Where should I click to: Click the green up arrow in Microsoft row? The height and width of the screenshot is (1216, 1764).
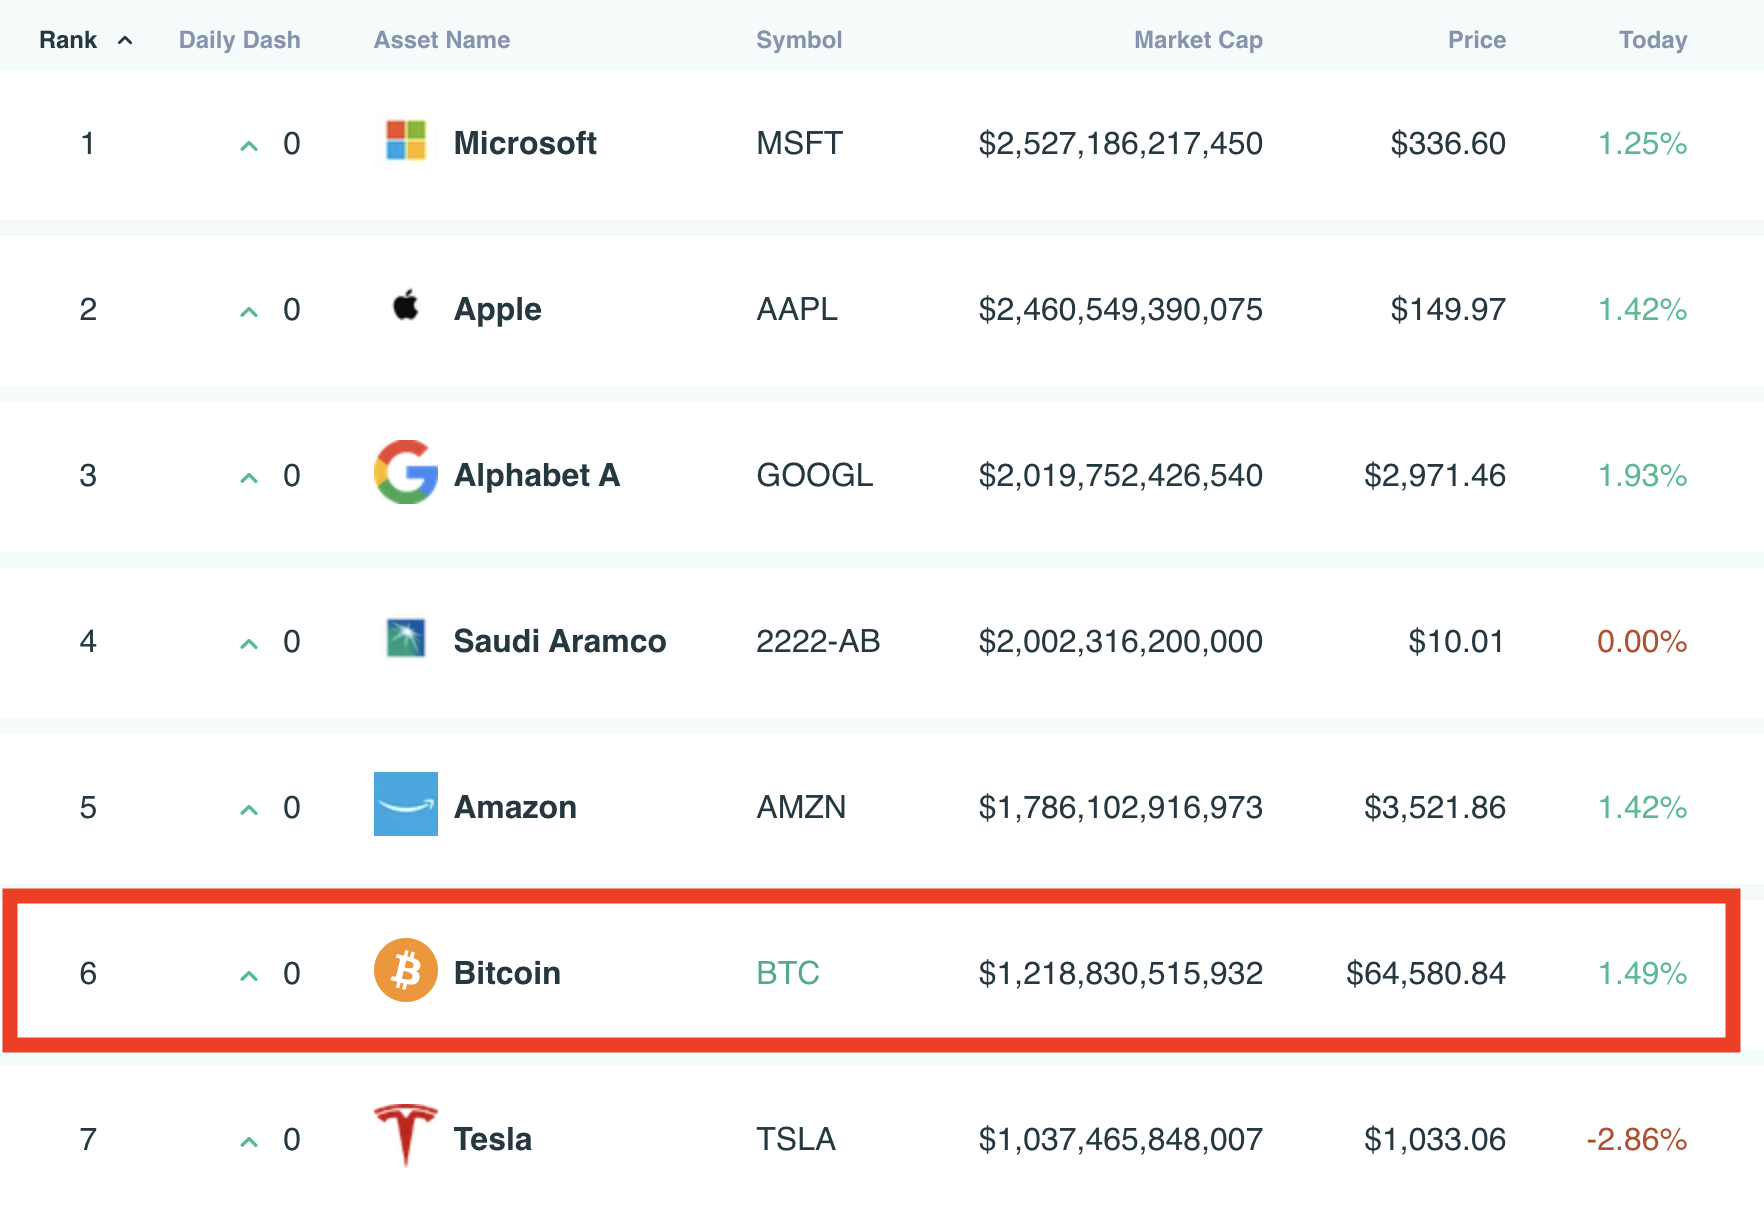249,146
